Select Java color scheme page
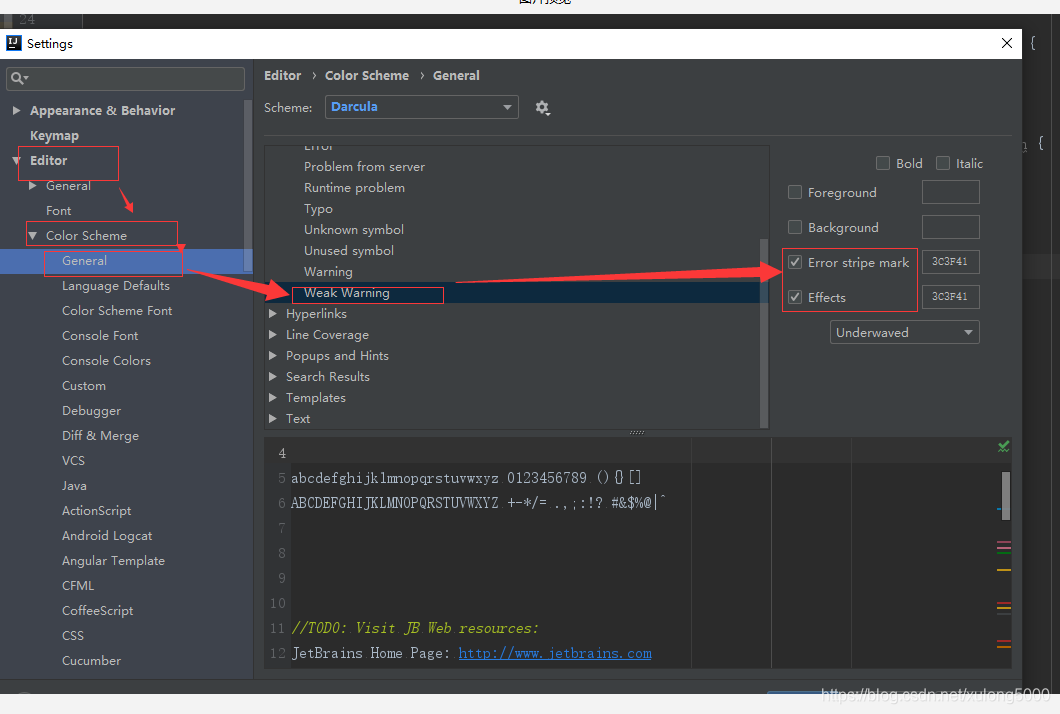 (74, 485)
